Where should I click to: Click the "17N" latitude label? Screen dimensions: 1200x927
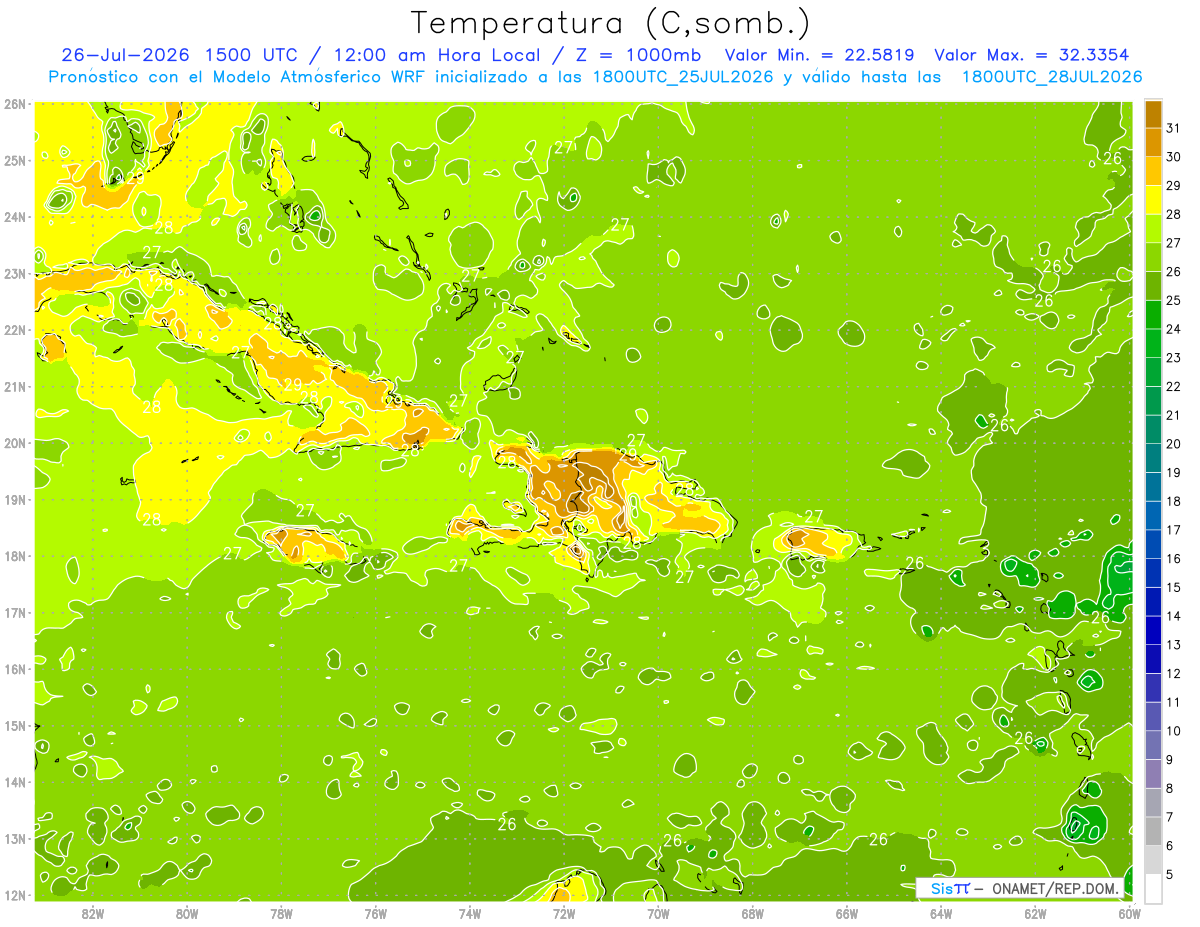pyautogui.click(x=15, y=612)
